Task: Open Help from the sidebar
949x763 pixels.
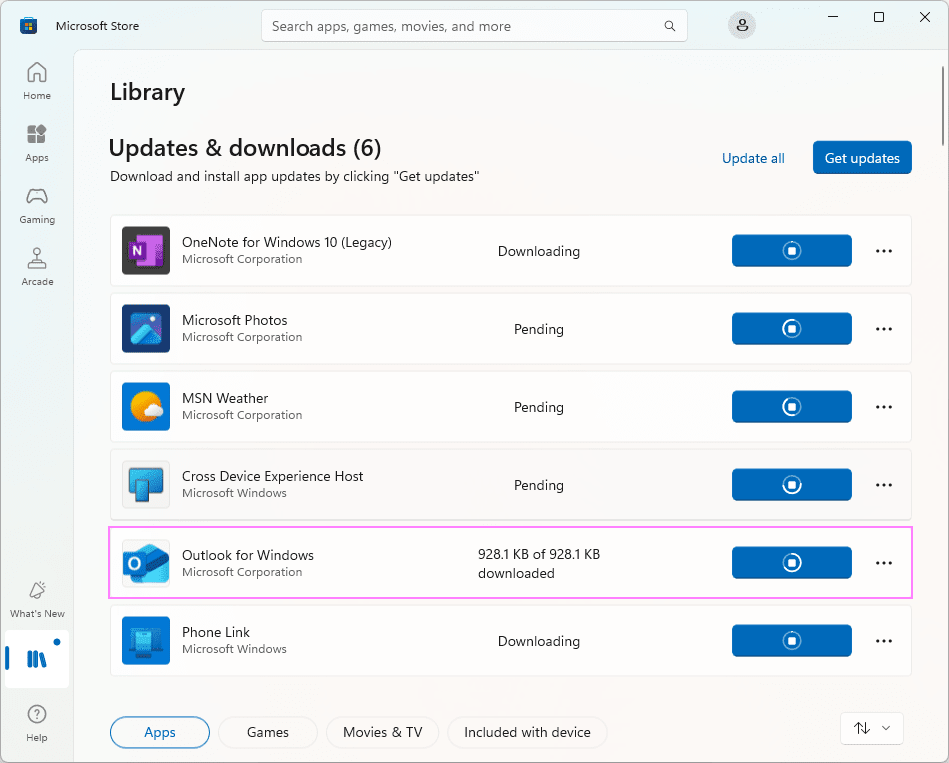Action: [x=37, y=722]
